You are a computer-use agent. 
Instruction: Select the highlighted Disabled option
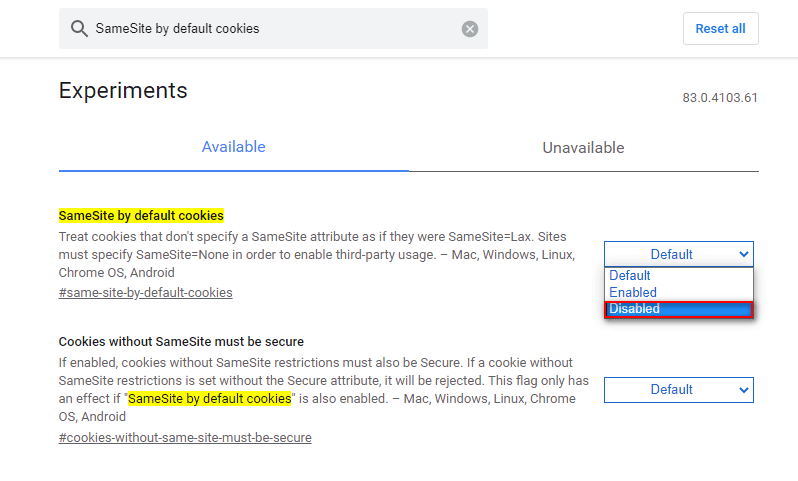click(x=678, y=309)
